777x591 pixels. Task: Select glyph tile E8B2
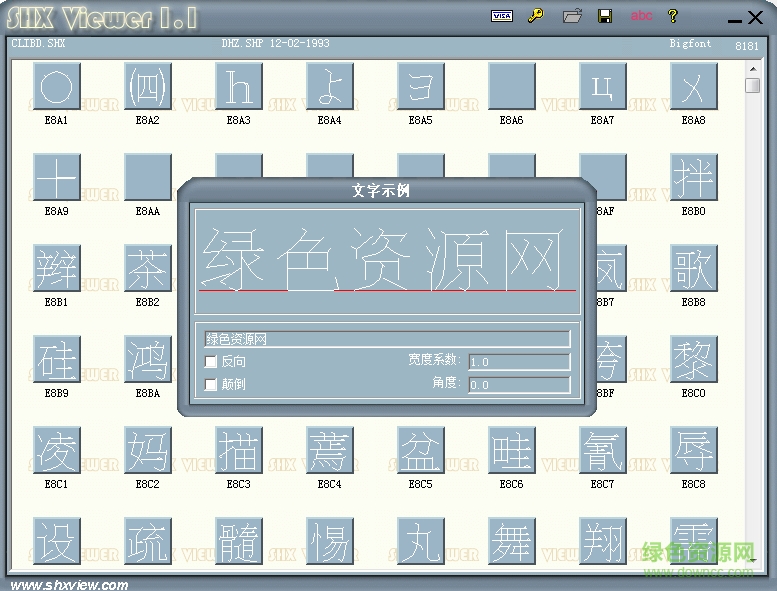[148, 268]
